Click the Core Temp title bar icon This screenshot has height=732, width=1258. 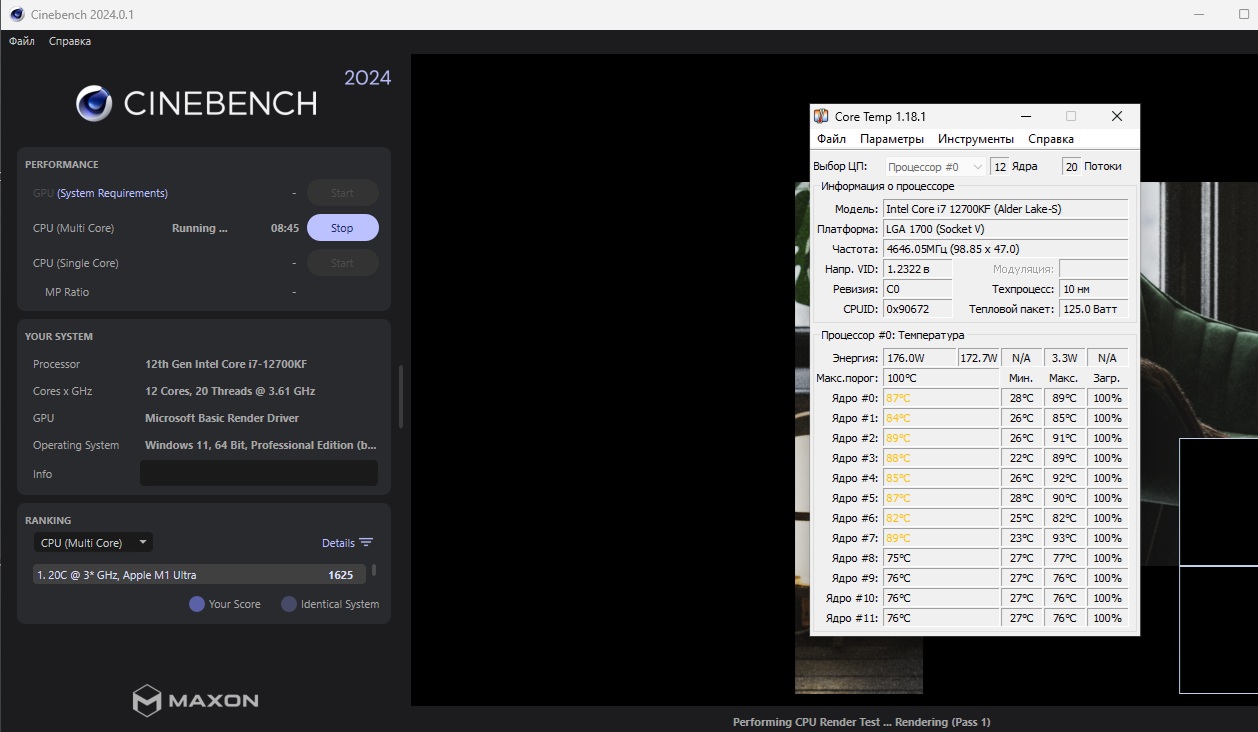[x=821, y=116]
